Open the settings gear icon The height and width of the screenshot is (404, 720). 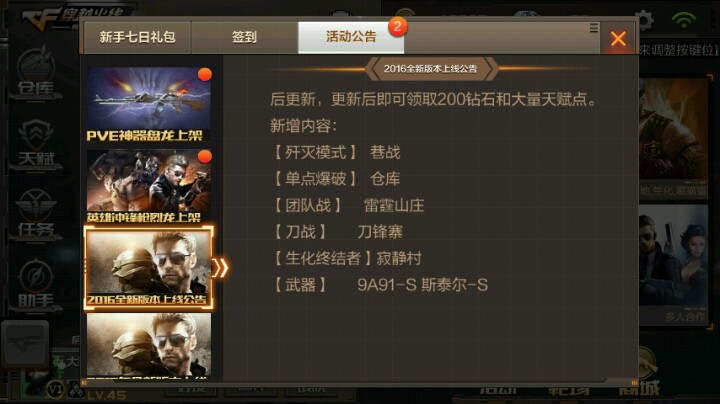646,20
